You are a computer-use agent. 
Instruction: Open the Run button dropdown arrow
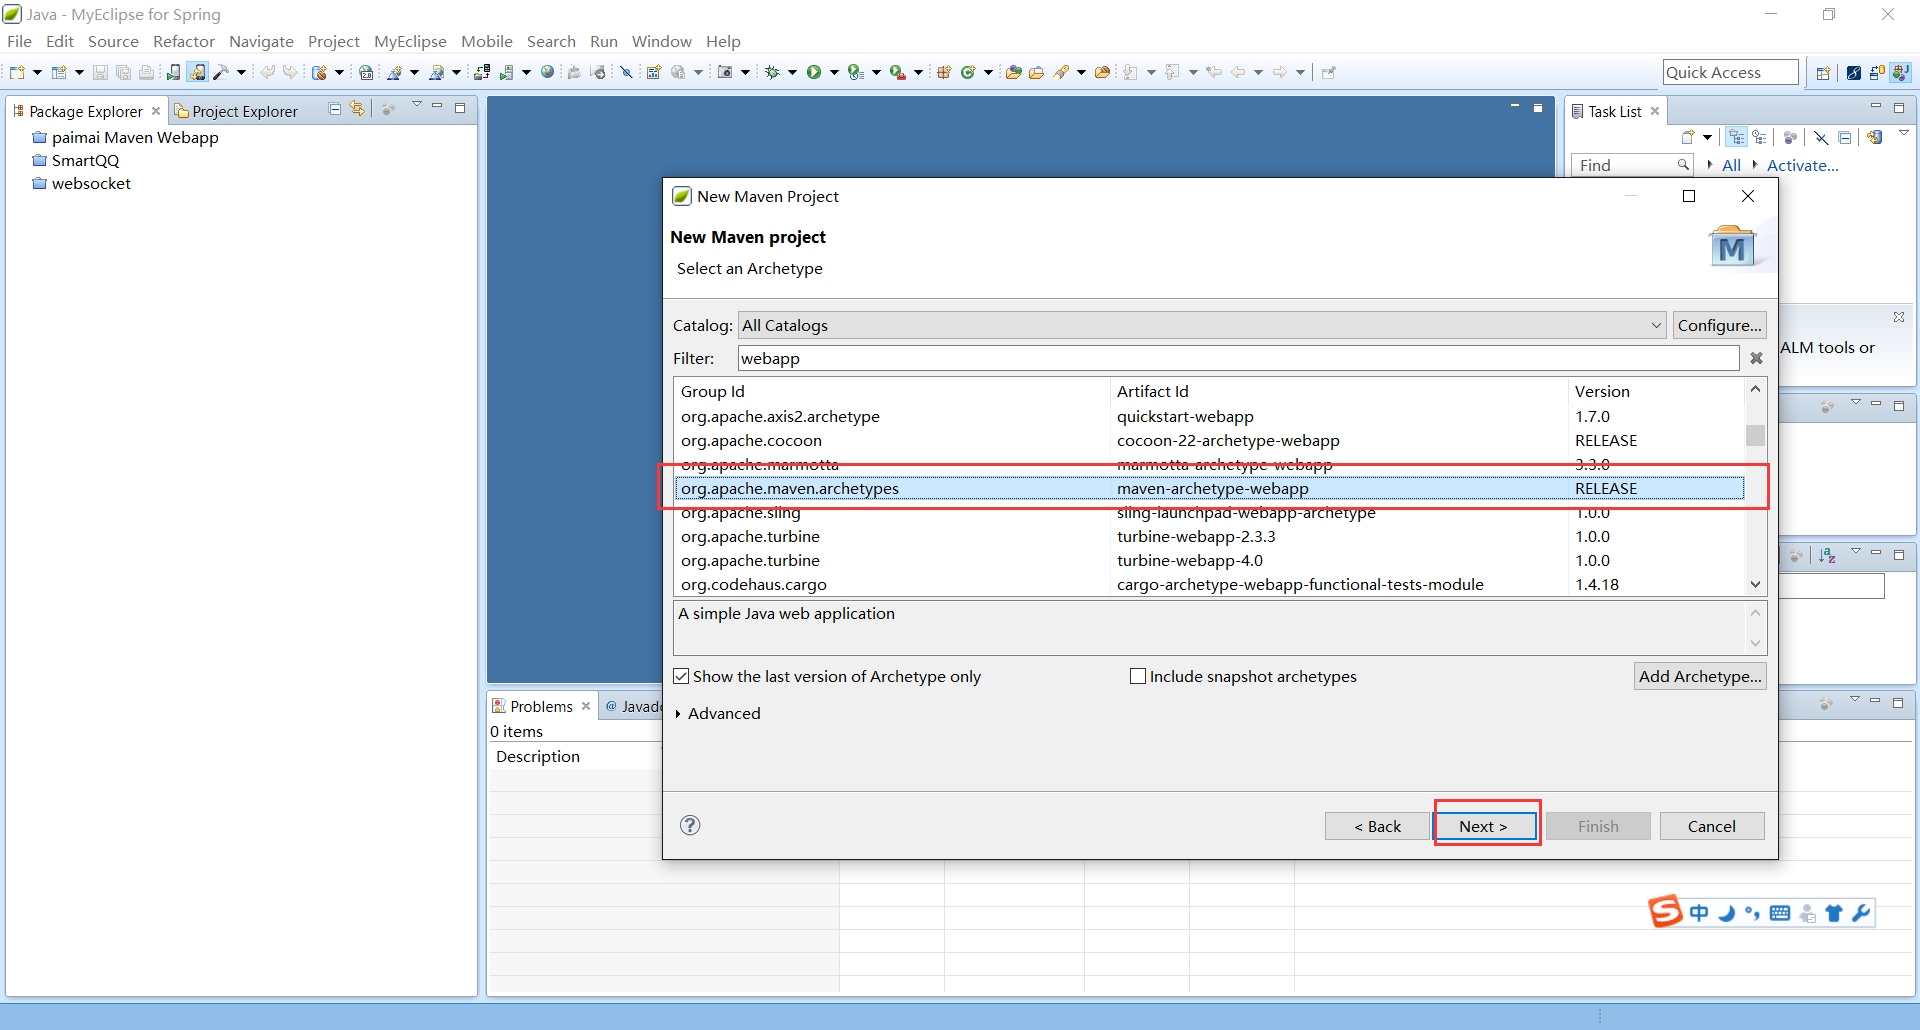click(833, 72)
